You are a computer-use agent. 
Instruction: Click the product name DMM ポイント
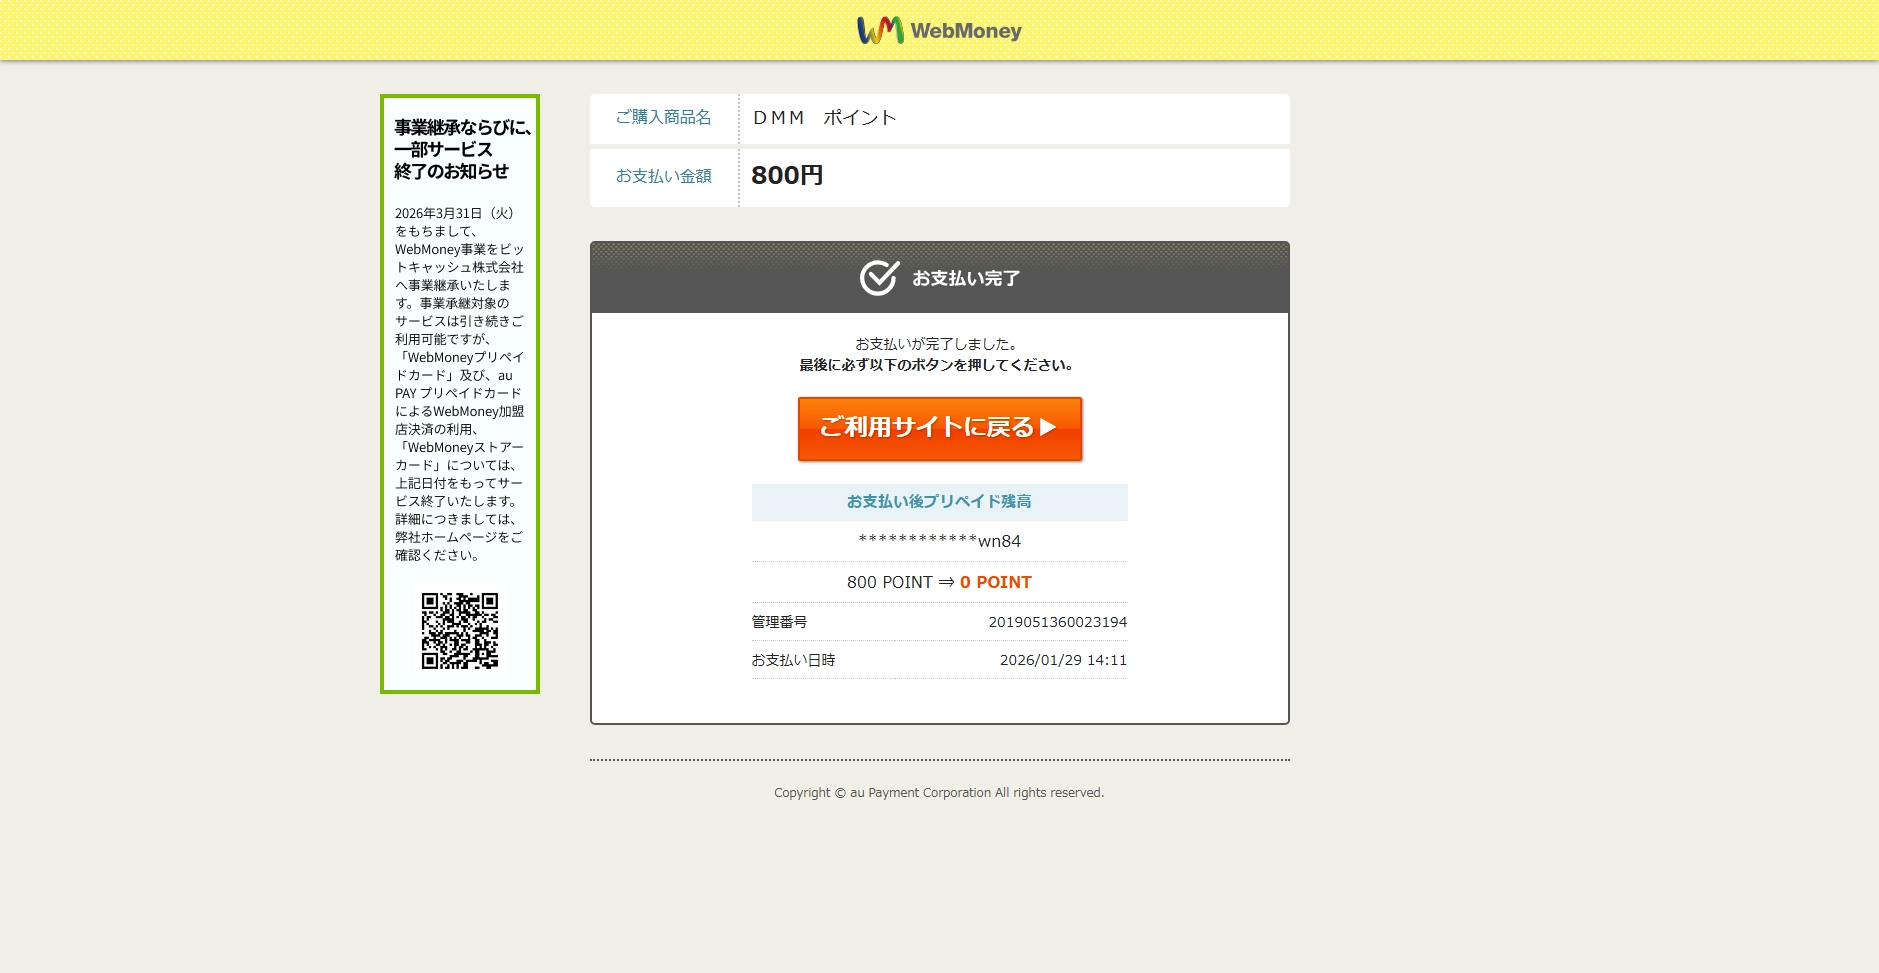(x=824, y=118)
